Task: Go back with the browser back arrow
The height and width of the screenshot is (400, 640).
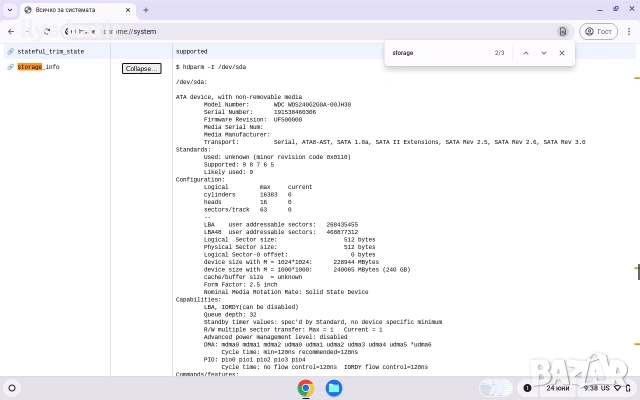Action: coord(11,31)
